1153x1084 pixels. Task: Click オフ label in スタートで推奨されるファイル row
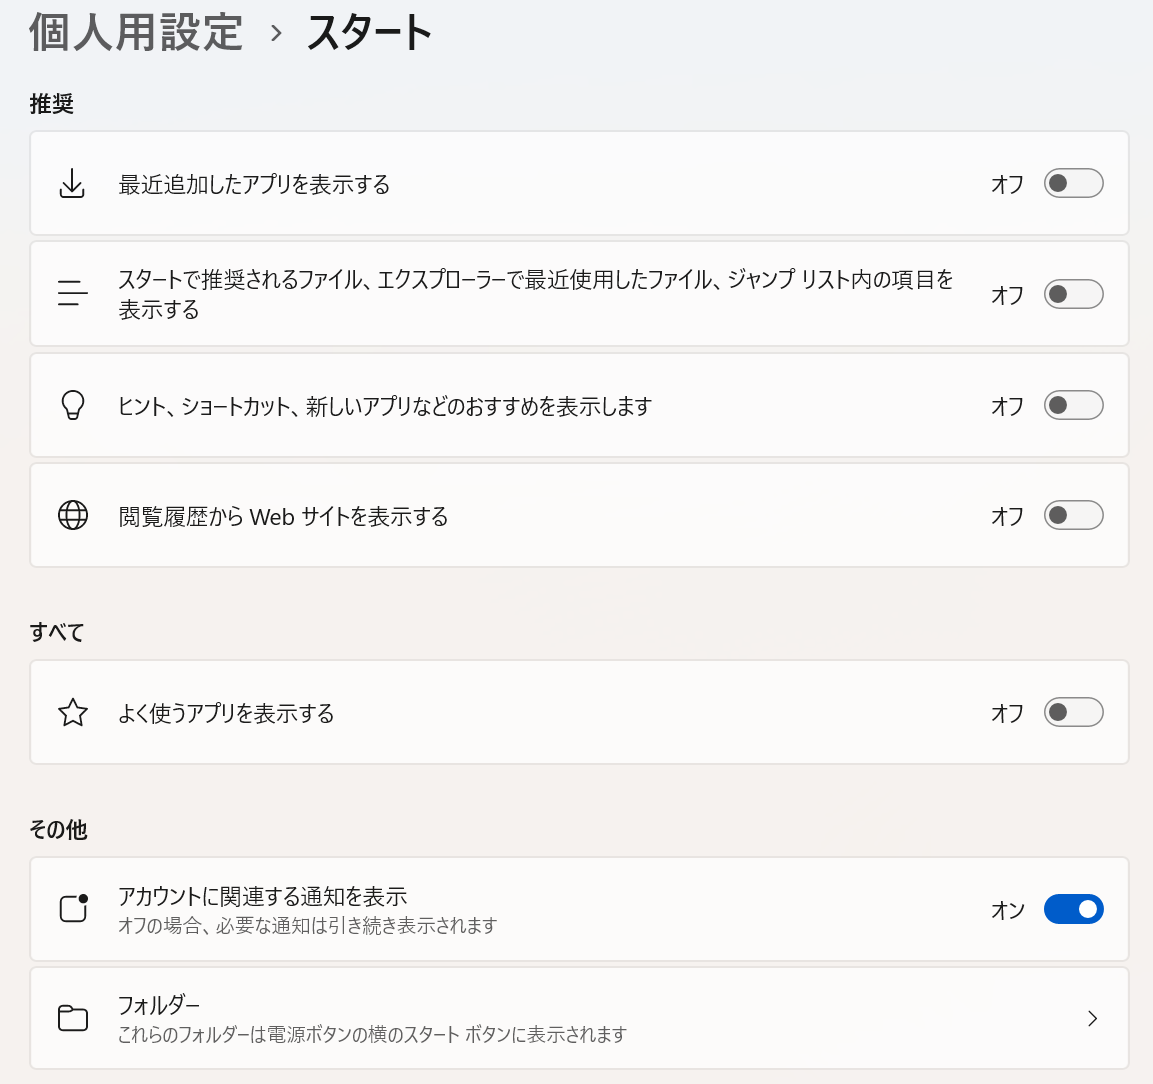pos(1007,295)
